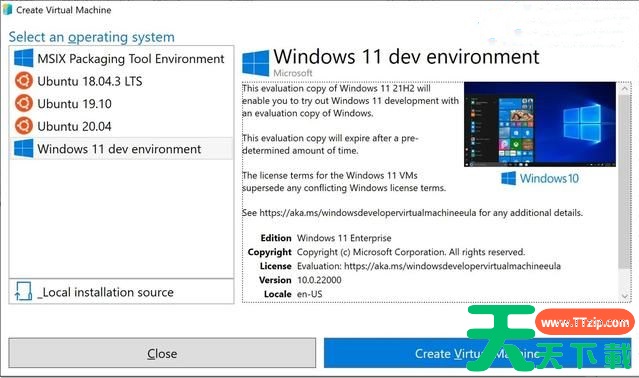The image size is (639, 378).
Task: Click the Copyright Microsoft Corporation value
Action: click(x=411, y=252)
